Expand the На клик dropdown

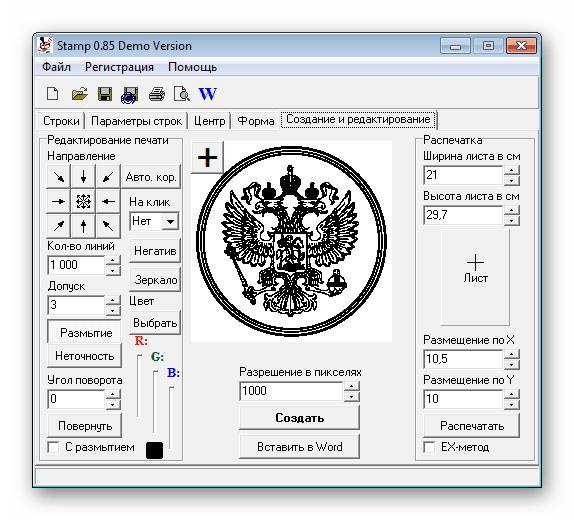(170, 222)
